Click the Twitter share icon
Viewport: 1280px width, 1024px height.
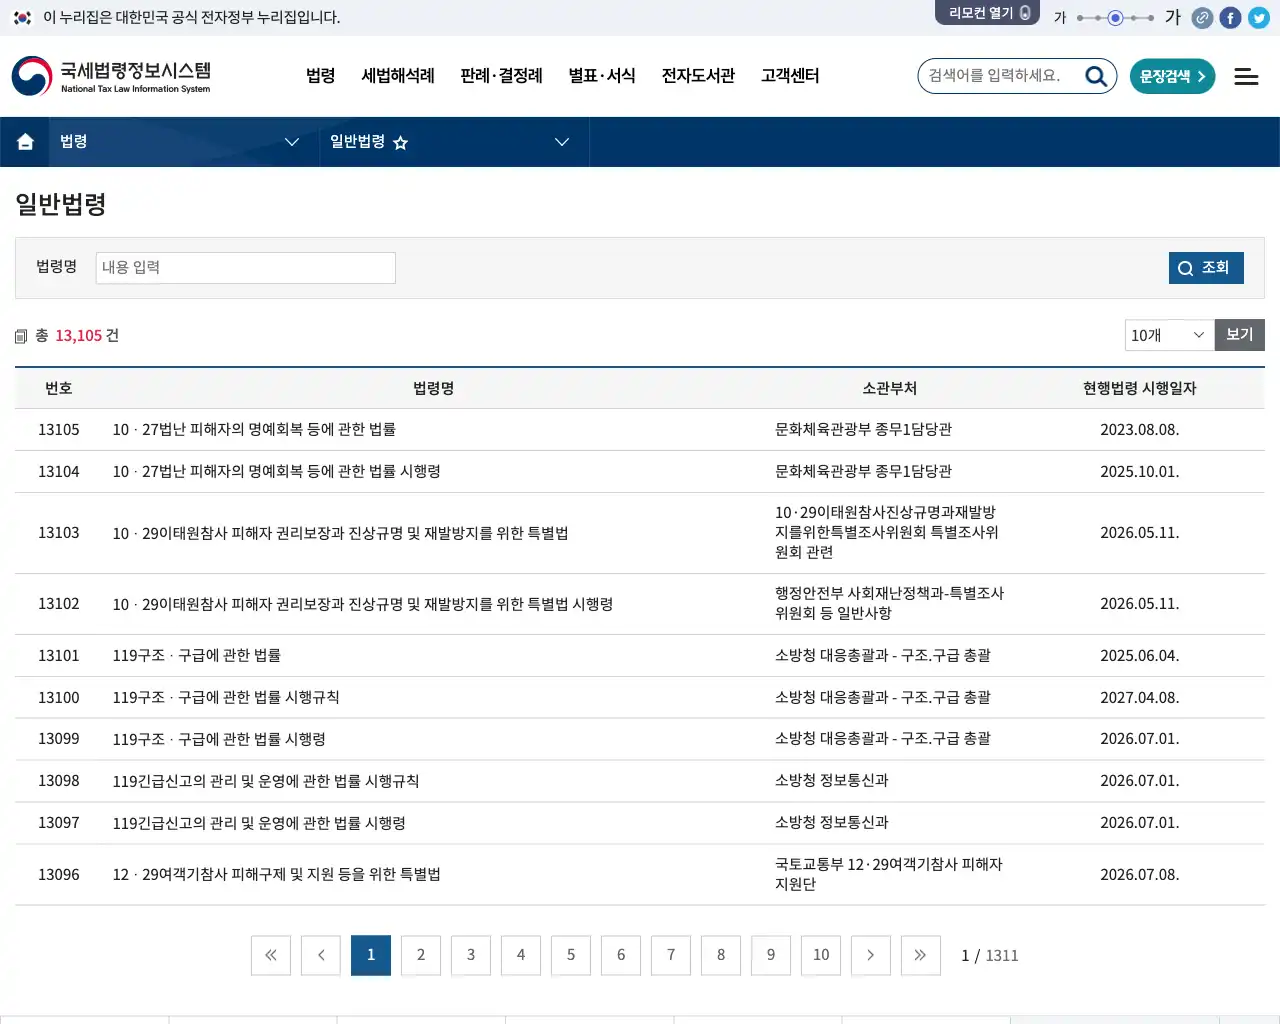1259,18
